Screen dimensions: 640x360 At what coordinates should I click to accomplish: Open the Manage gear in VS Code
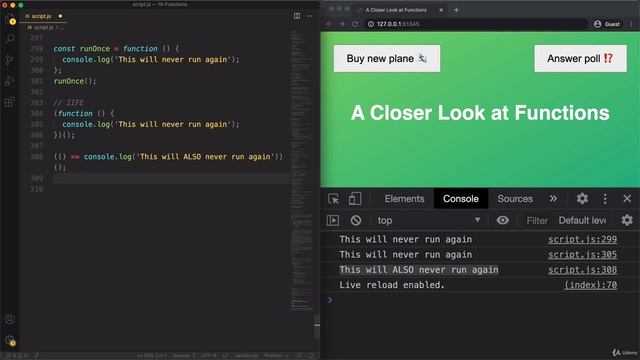pyautogui.click(x=10, y=340)
